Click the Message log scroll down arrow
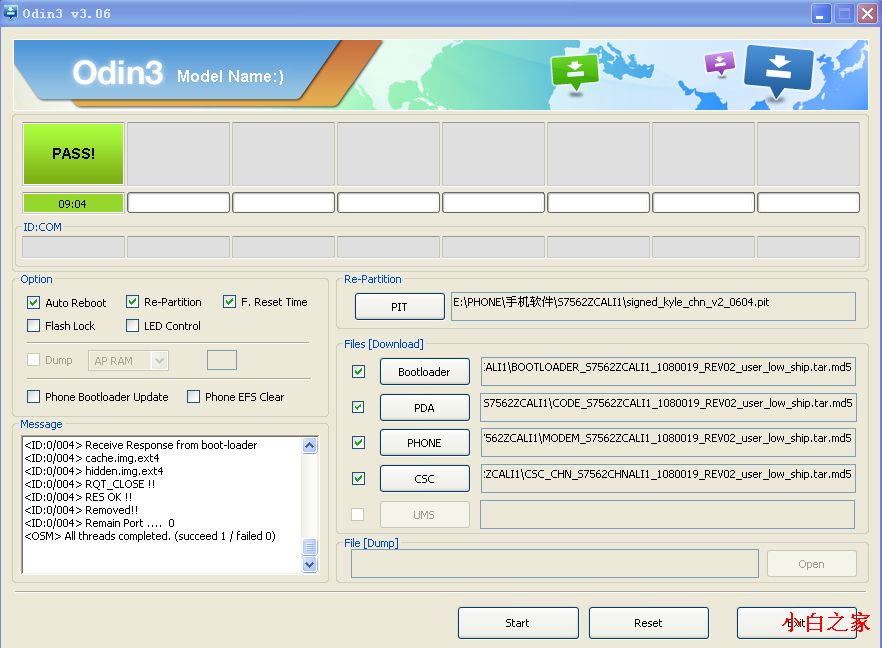 [x=309, y=564]
